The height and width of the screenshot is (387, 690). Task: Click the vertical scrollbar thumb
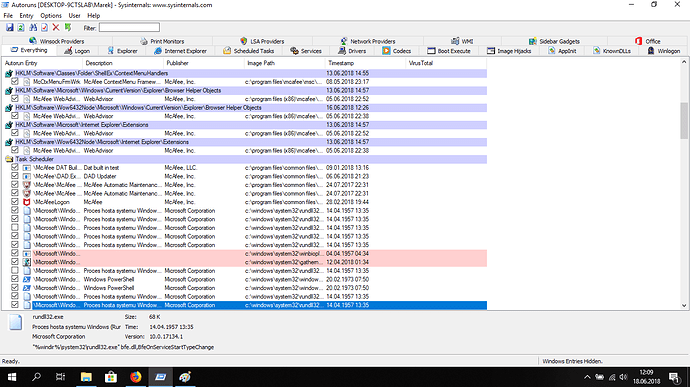[684, 120]
